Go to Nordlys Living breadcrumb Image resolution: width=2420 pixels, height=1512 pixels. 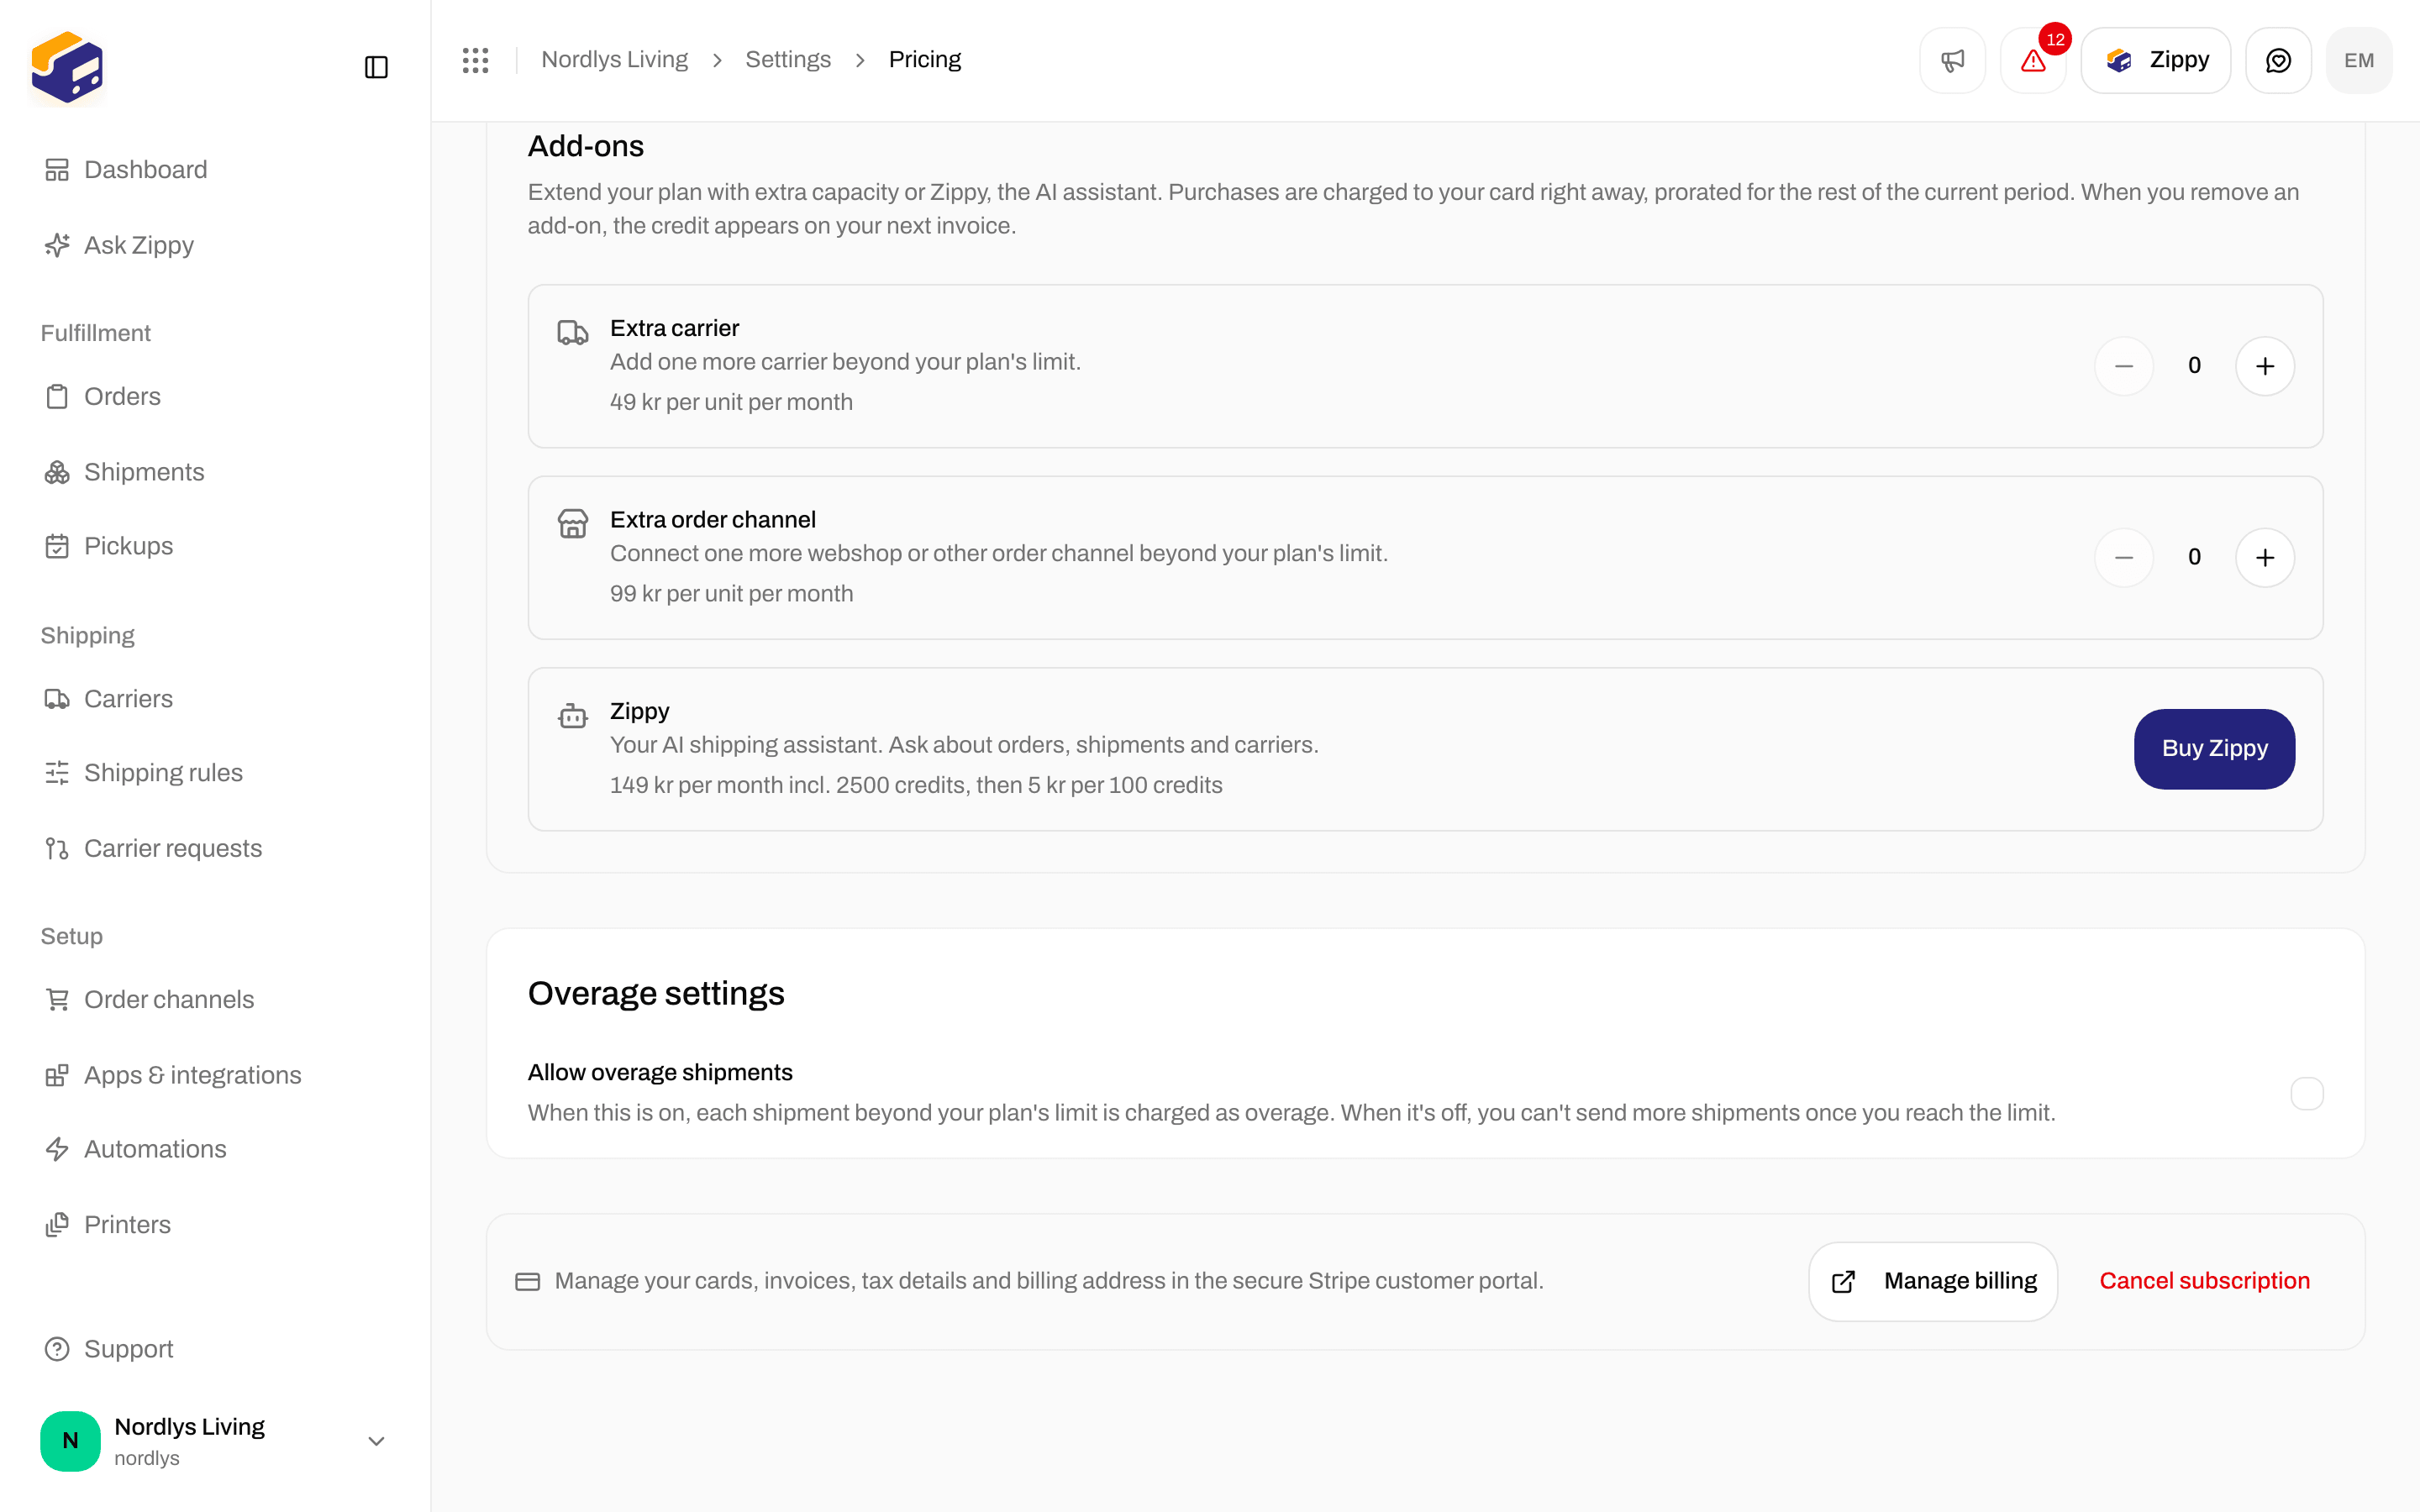pyautogui.click(x=614, y=60)
